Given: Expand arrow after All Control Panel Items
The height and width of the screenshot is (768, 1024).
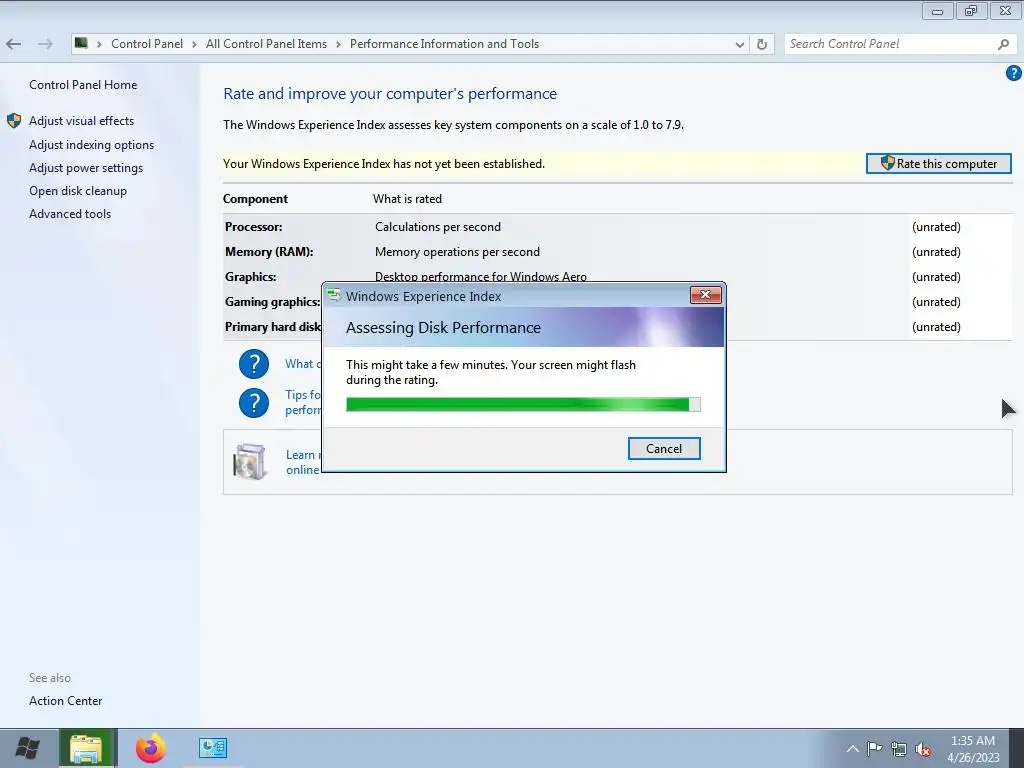Looking at the screenshot, I should pyautogui.click(x=338, y=44).
